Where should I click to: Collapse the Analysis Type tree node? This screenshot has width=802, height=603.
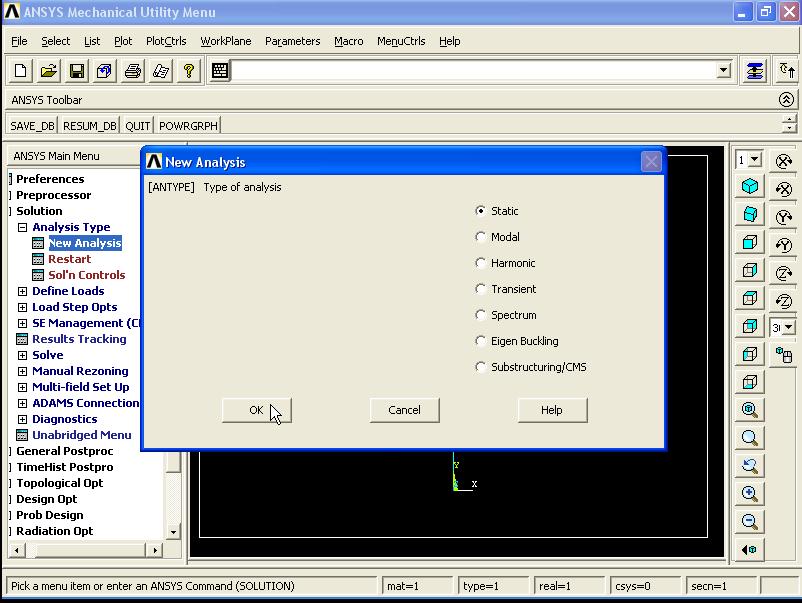coord(23,228)
